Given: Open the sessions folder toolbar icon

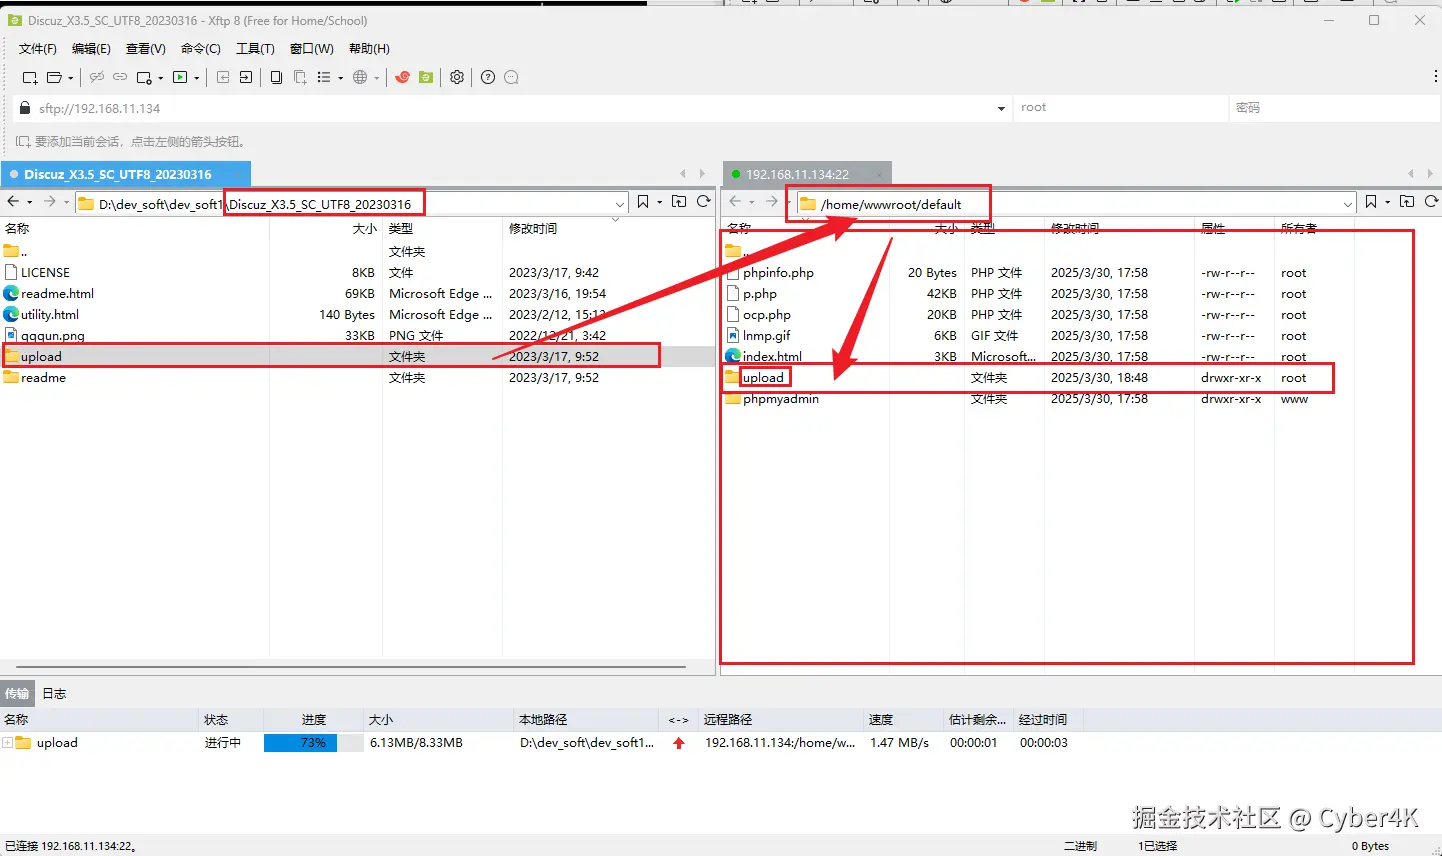Looking at the screenshot, I should pos(55,77).
